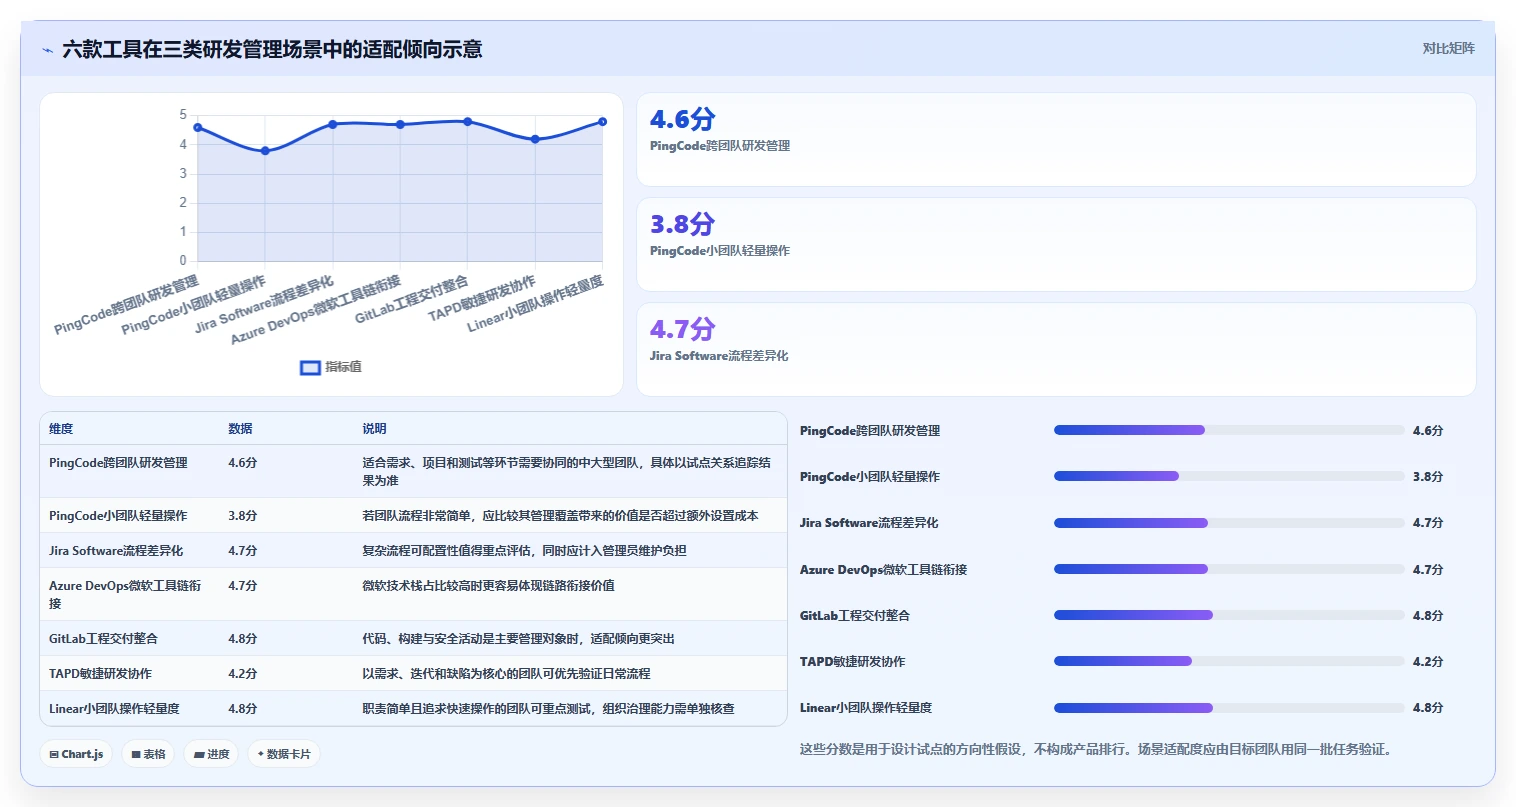Click the label TAPD敏捷研发协作 left of its bar
The image size is (1516, 807).
tap(853, 661)
